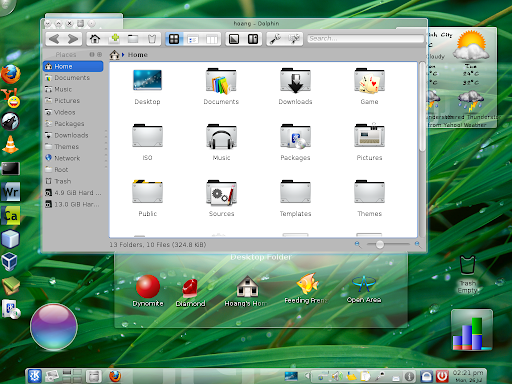
Task: Open the KDE kickoff menu in panel
Action: (x=34, y=376)
